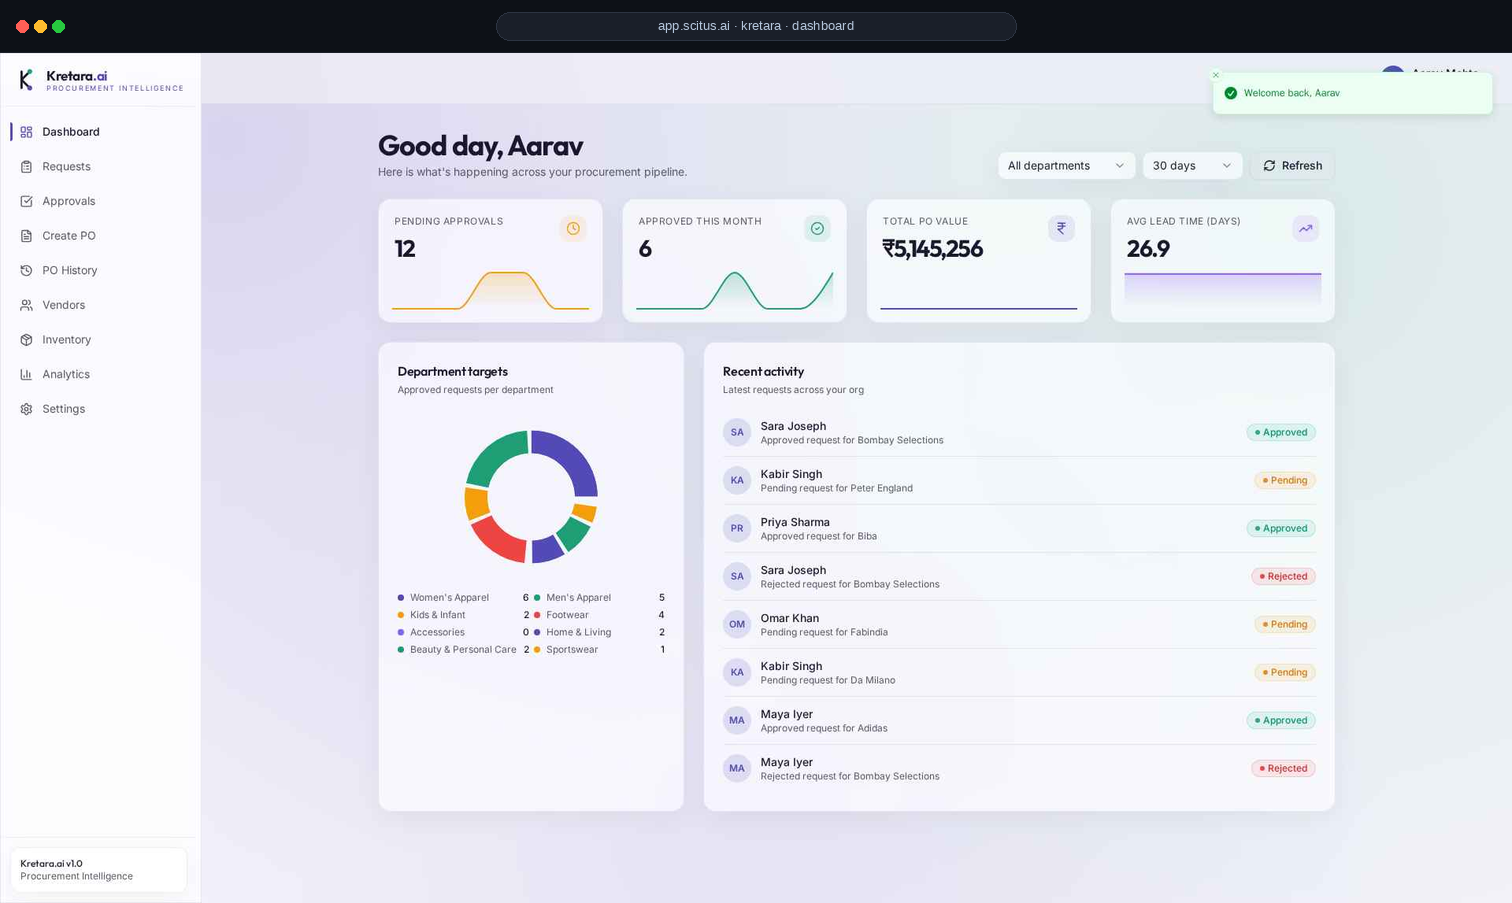Open the All departments dropdown
Screen dimensions: 1512x903
point(1066,166)
